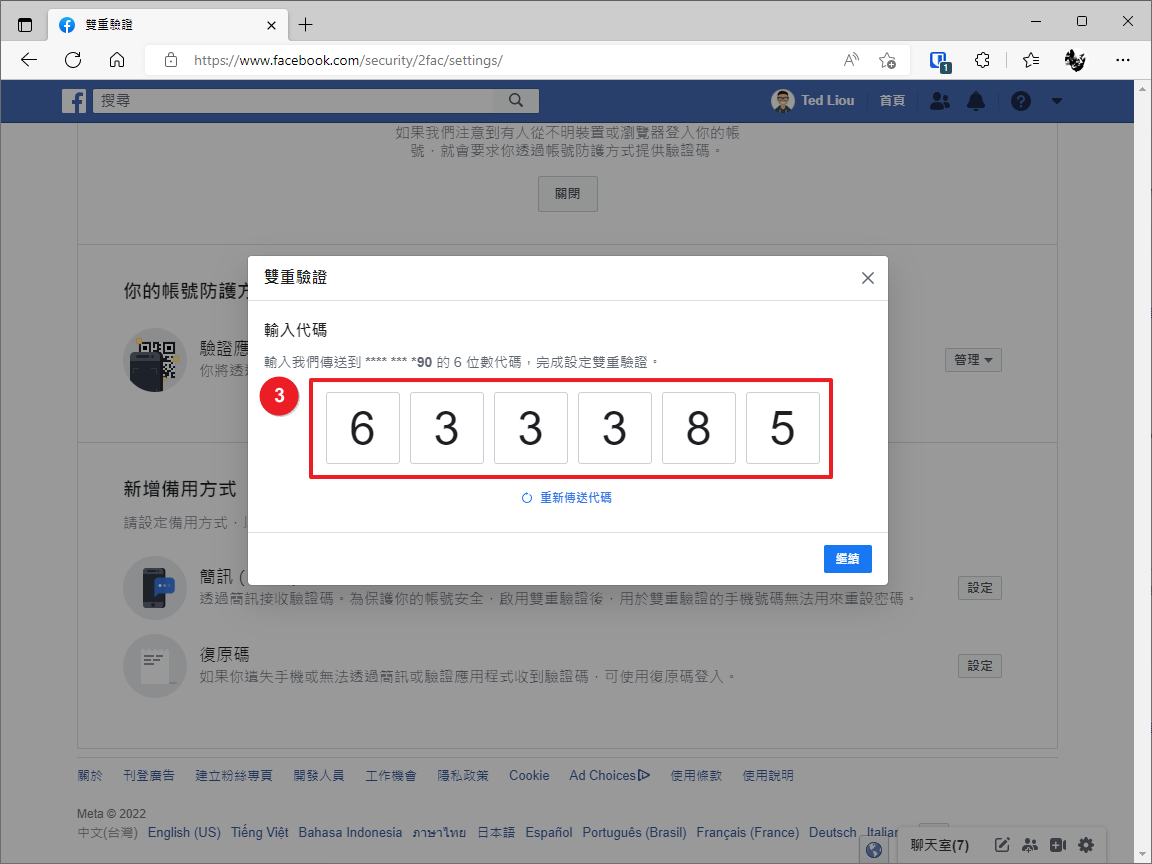Viewport: 1152px width, 864px height.
Task: Open tab actions menu icon
Action: tap(25, 25)
